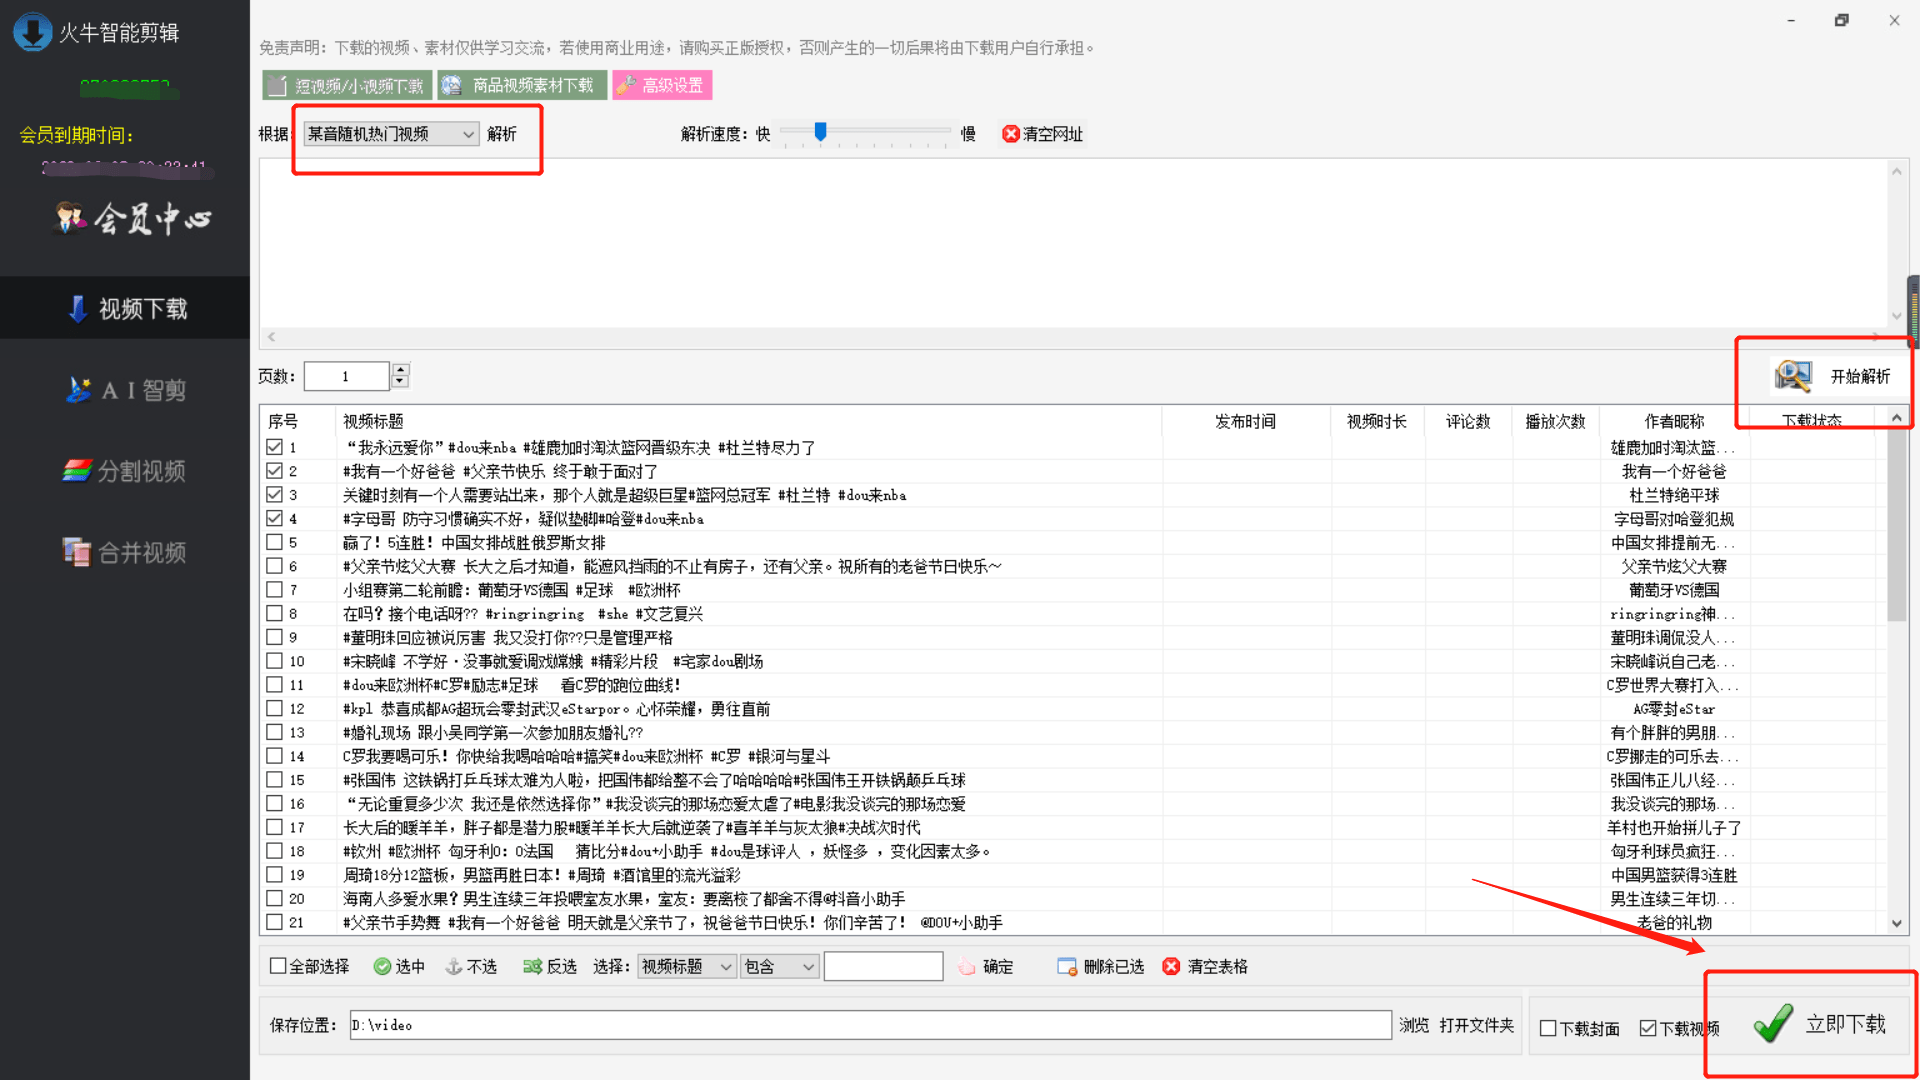Select row 7 葡萄牙VS德国 title
Screen dimensions: 1920x1080
511,590
